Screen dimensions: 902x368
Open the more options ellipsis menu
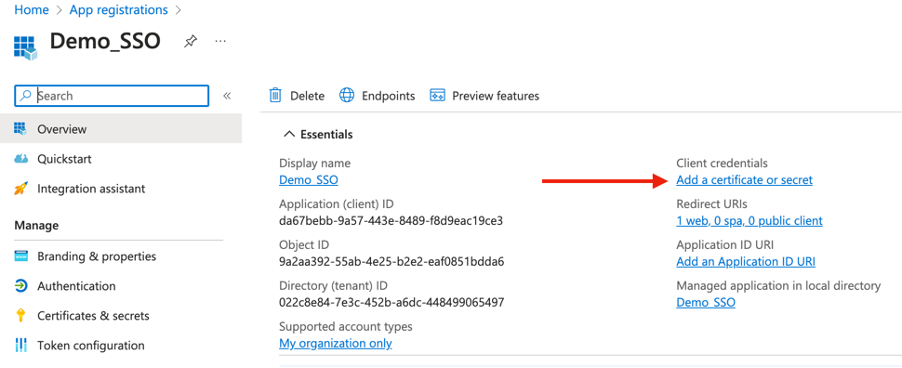click(x=220, y=41)
